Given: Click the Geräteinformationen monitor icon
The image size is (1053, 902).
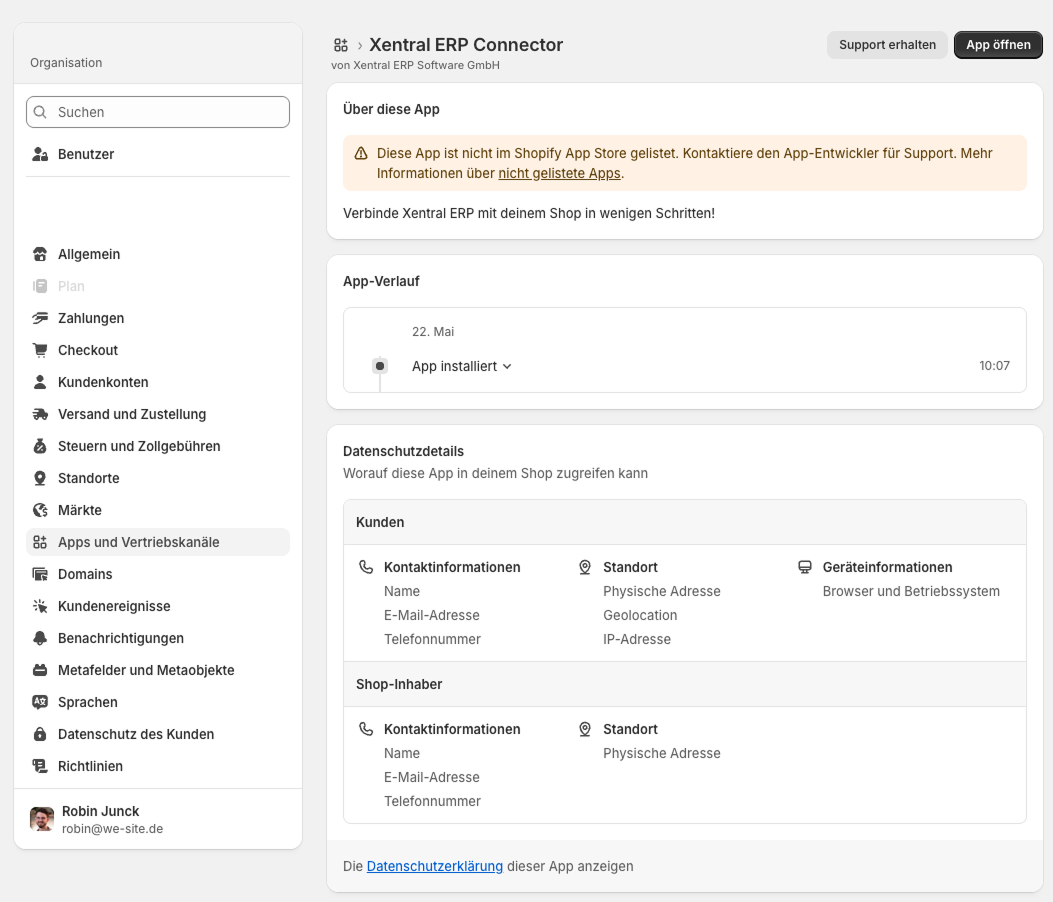Looking at the screenshot, I should coord(805,568).
